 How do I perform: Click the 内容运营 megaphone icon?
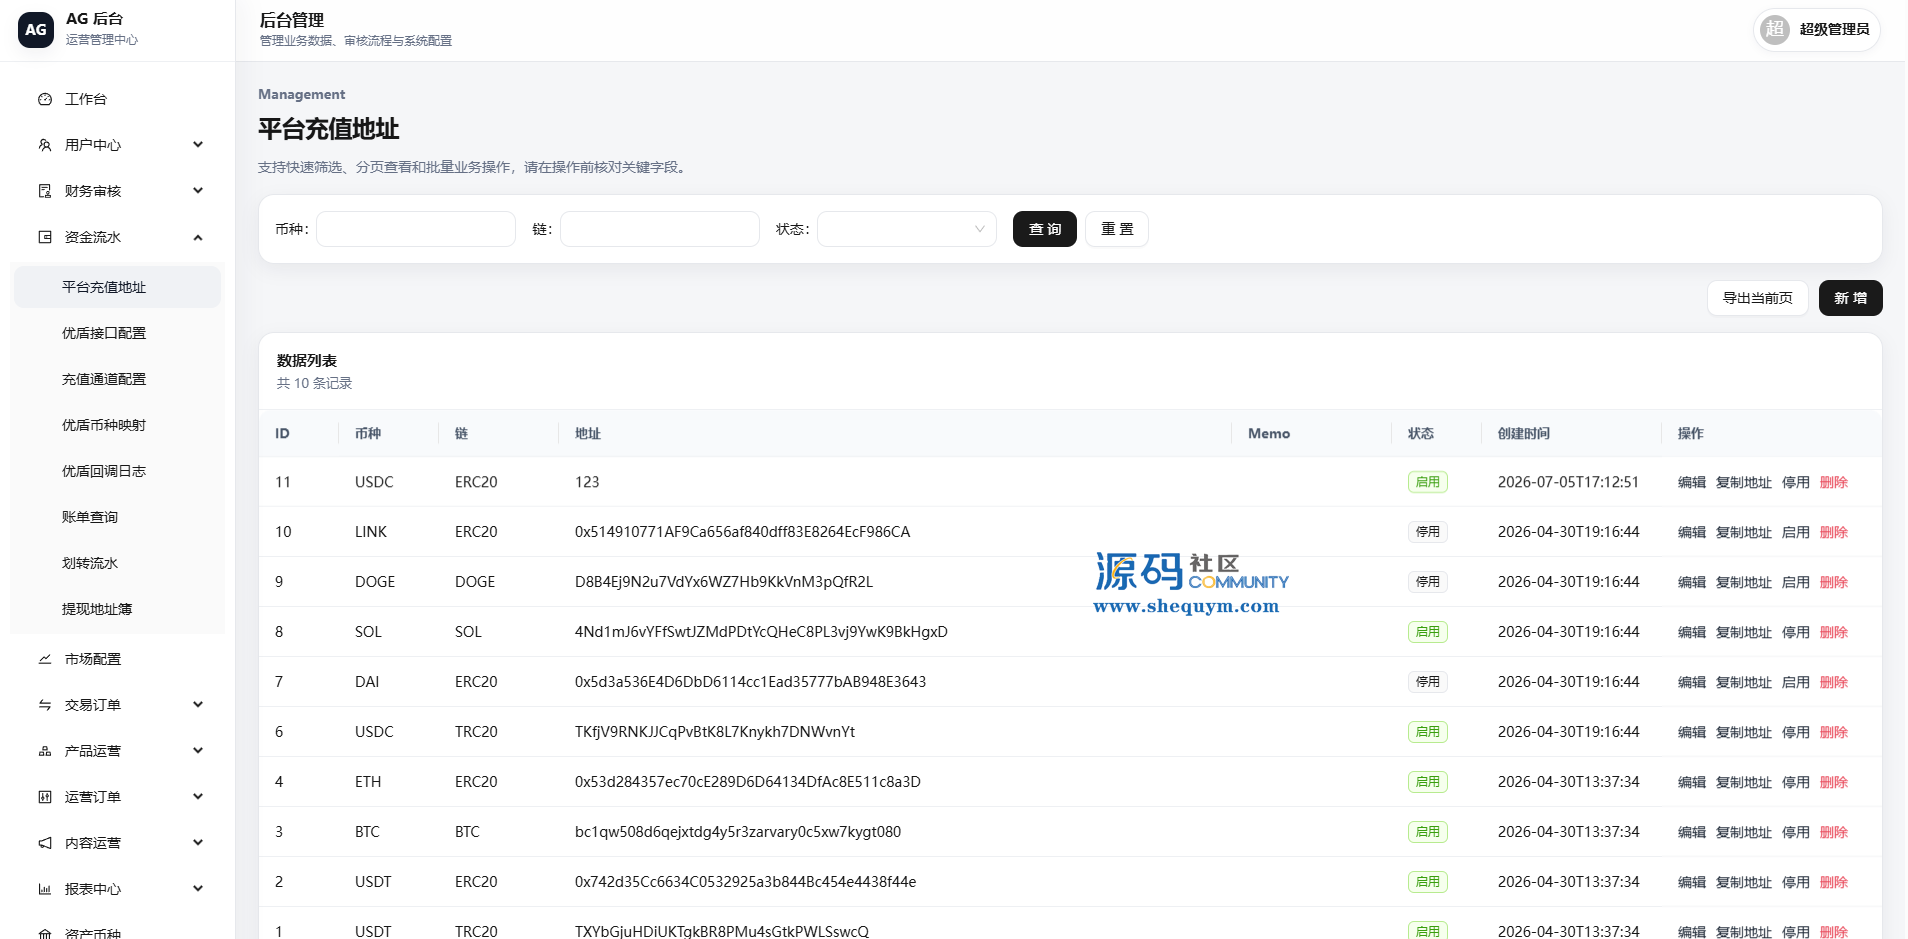pyautogui.click(x=45, y=843)
